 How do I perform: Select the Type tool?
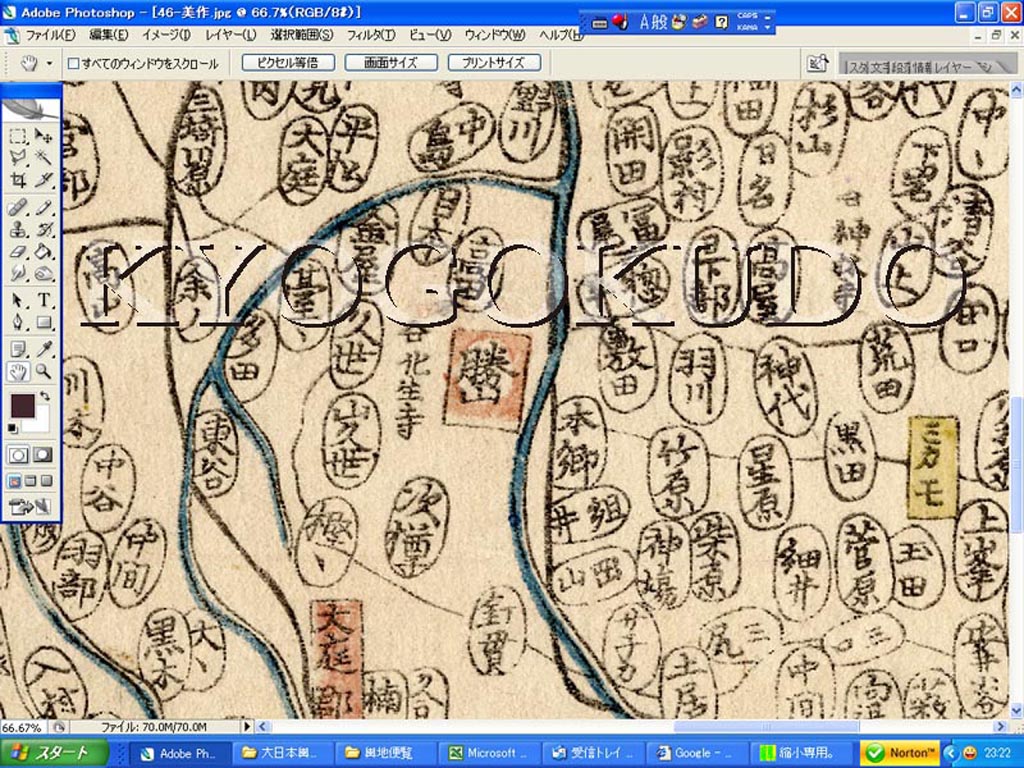[43, 300]
